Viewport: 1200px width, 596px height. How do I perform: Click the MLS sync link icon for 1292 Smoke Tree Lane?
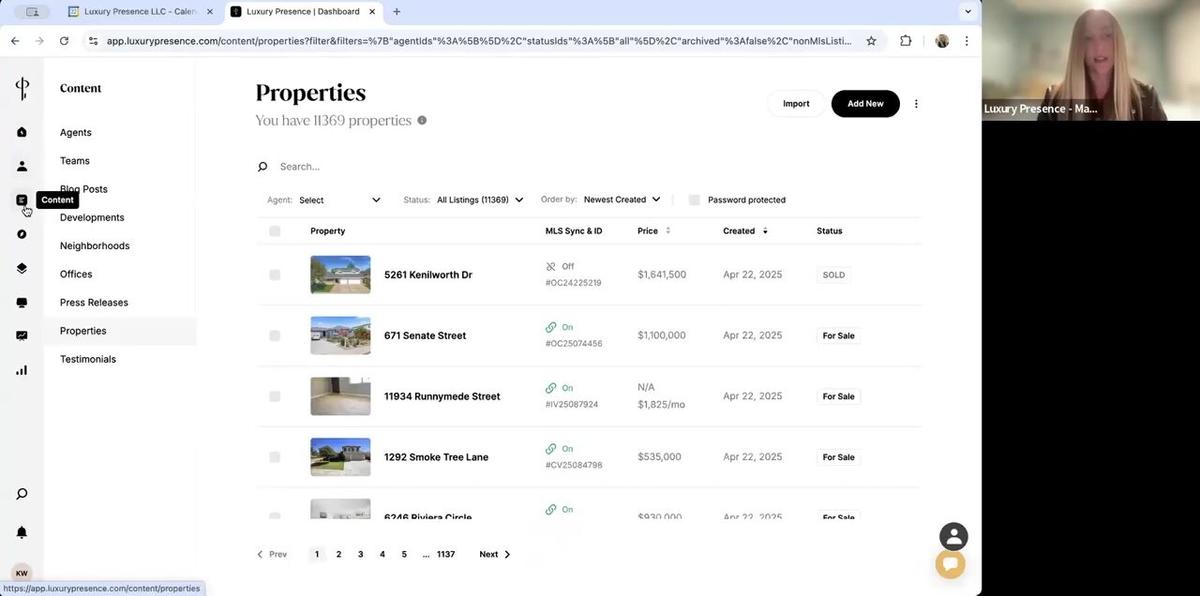[551, 449]
